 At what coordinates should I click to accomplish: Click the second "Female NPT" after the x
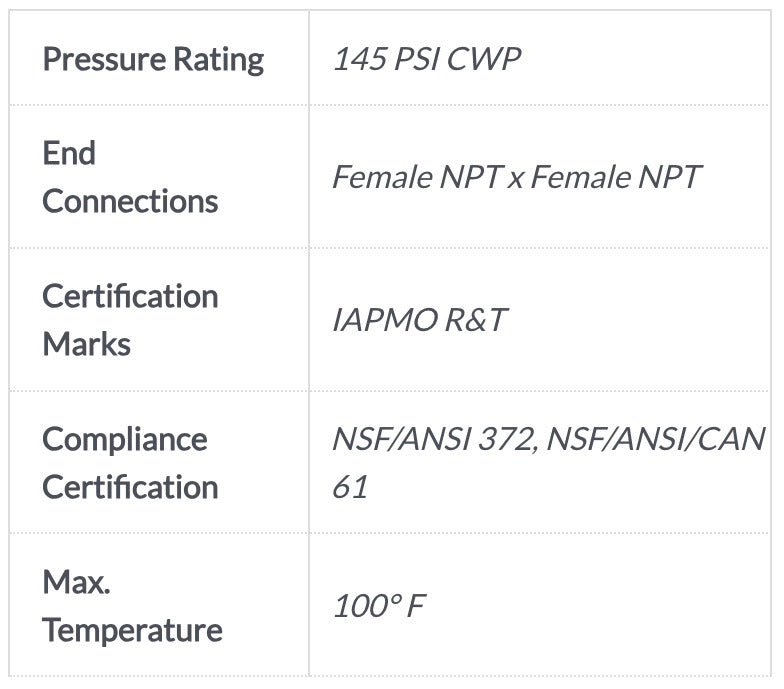pos(615,177)
